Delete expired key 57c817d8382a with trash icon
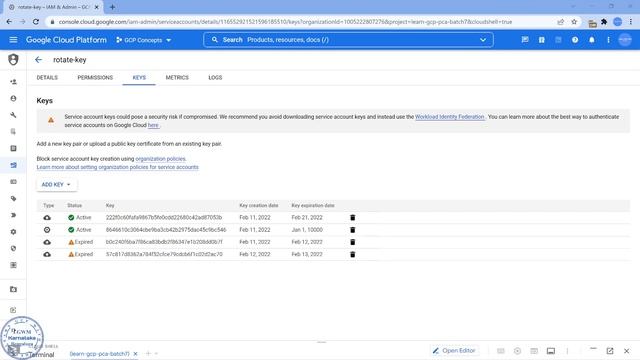Viewport: 640px width, 360px height. (353, 254)
